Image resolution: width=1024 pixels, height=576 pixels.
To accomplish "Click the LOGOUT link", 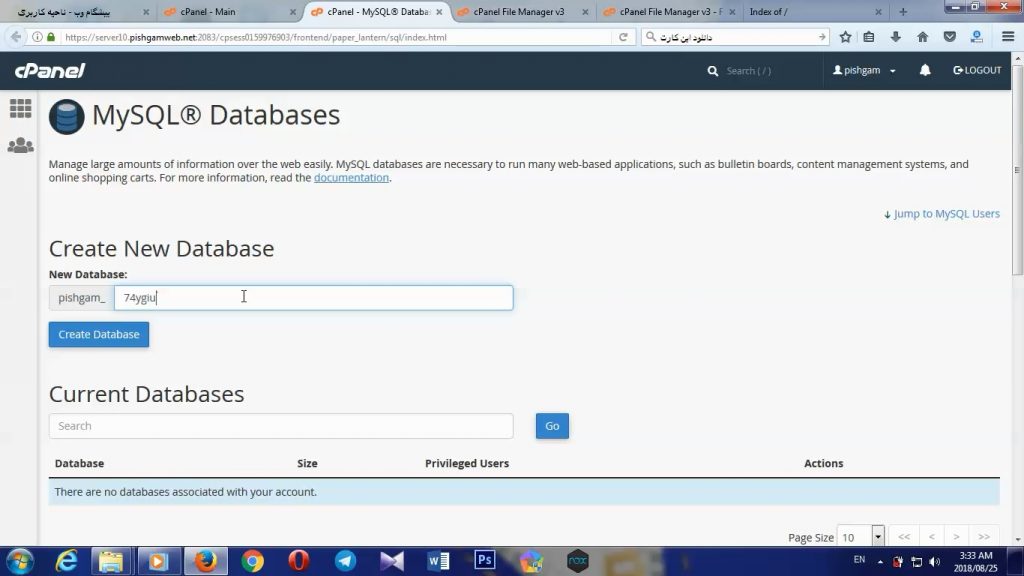I will coord(977,71).
